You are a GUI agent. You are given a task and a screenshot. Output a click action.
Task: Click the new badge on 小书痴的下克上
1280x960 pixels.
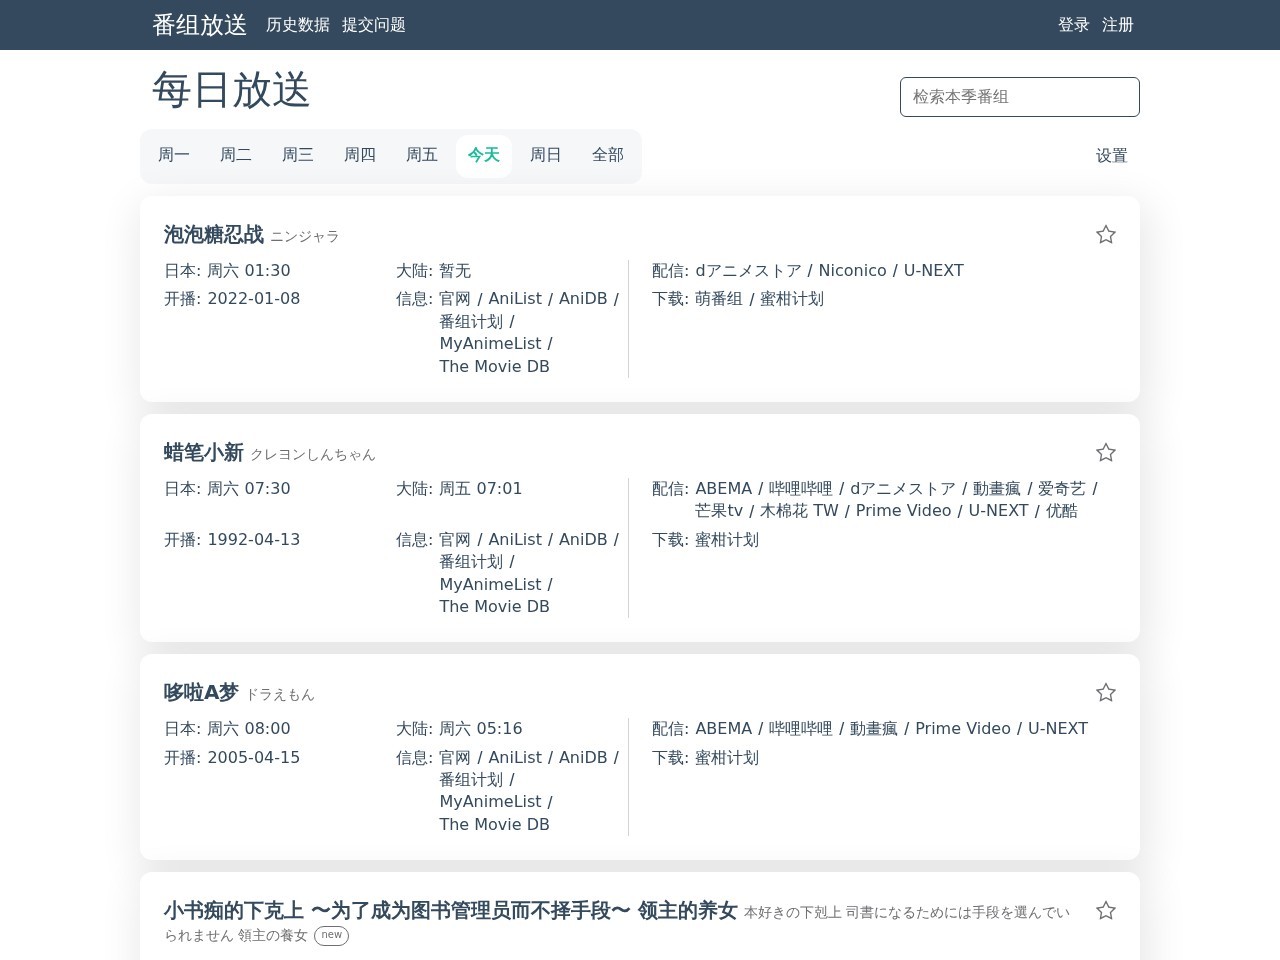click(331, 935)
